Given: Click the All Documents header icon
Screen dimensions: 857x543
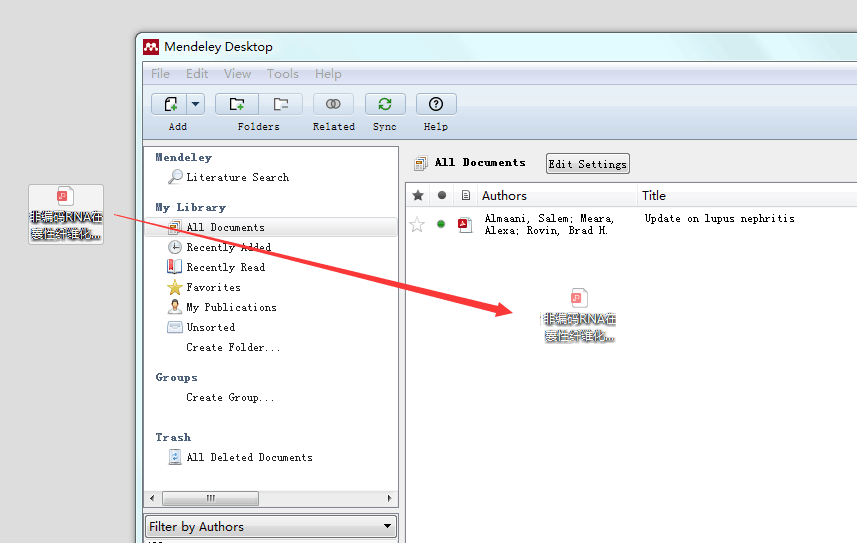Looking at the screenshot, I should [420, 163].
